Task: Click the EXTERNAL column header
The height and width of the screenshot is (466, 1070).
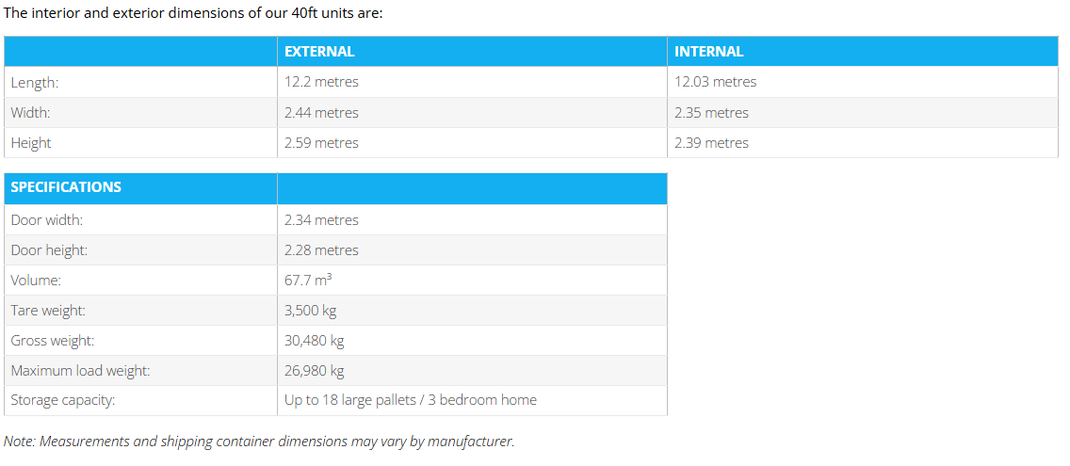Action: pyautogui.click(x=319, y=51)
